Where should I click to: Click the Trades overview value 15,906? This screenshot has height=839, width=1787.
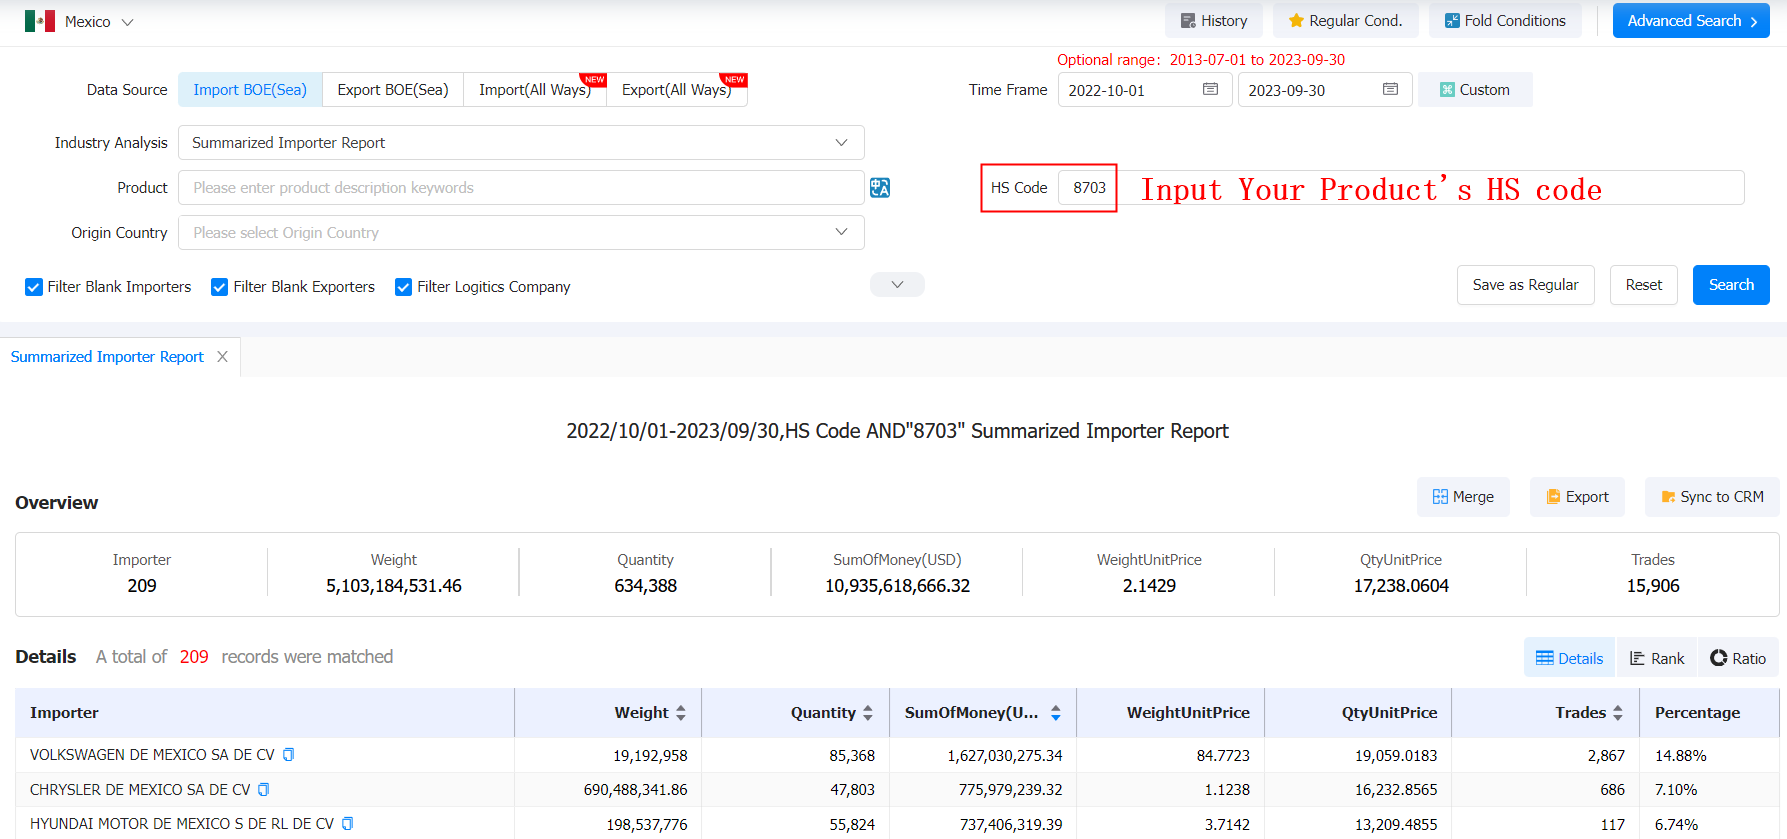1653,586
